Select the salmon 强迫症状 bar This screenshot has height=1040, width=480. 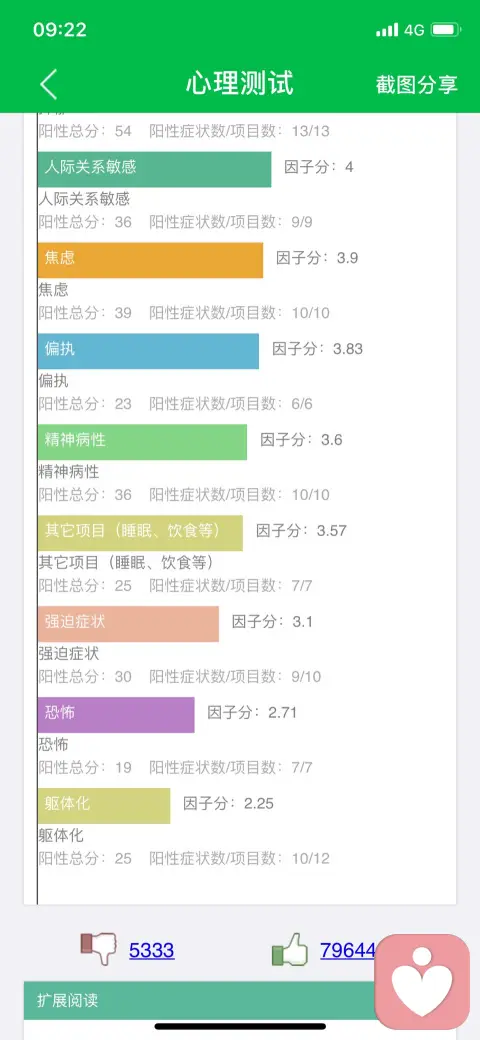tap(129, 623)
